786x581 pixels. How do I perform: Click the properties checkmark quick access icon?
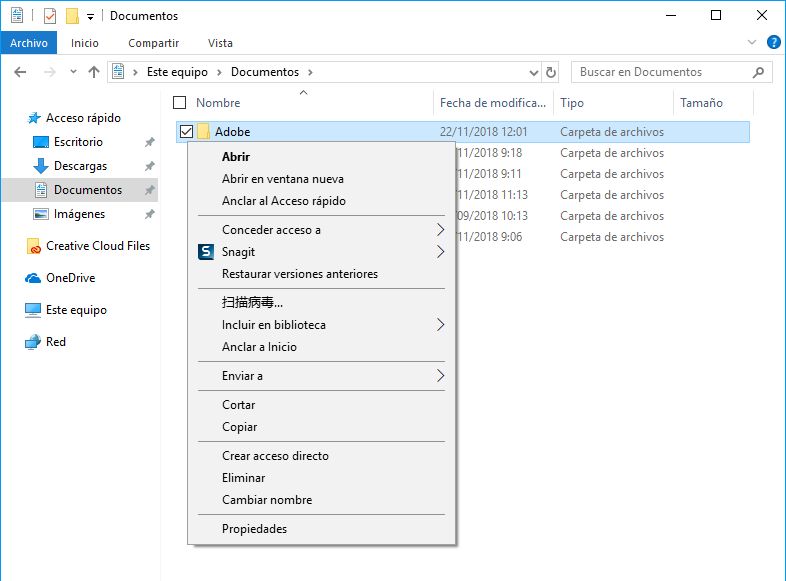click(50, 16)
